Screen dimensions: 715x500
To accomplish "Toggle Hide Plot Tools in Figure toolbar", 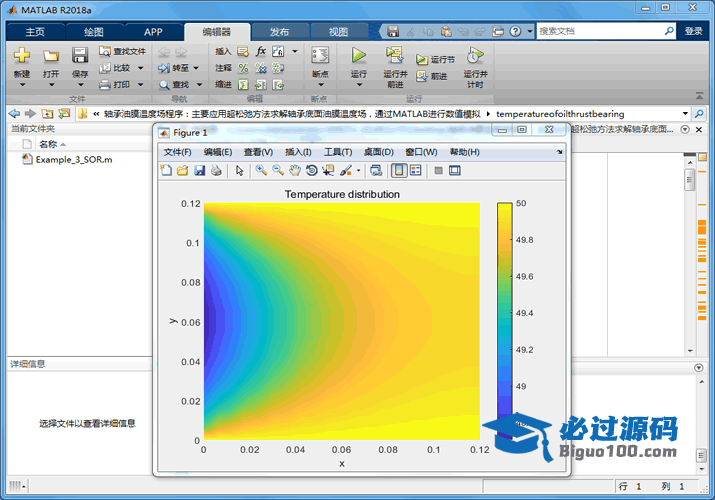I will [x=438, y=170].
